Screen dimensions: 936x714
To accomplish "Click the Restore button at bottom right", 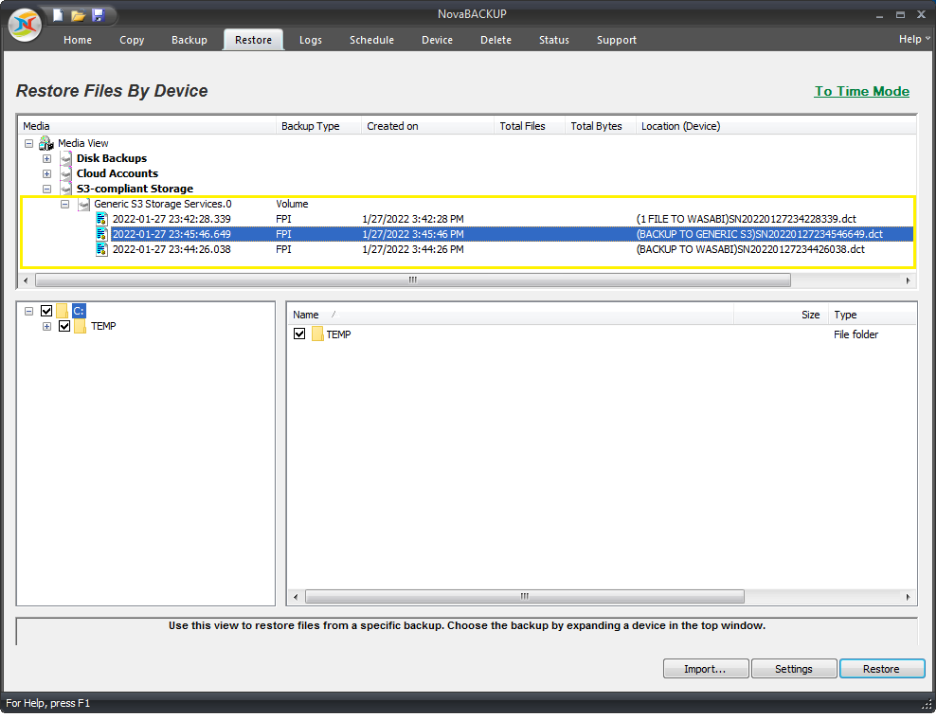I will coord(881,669).
